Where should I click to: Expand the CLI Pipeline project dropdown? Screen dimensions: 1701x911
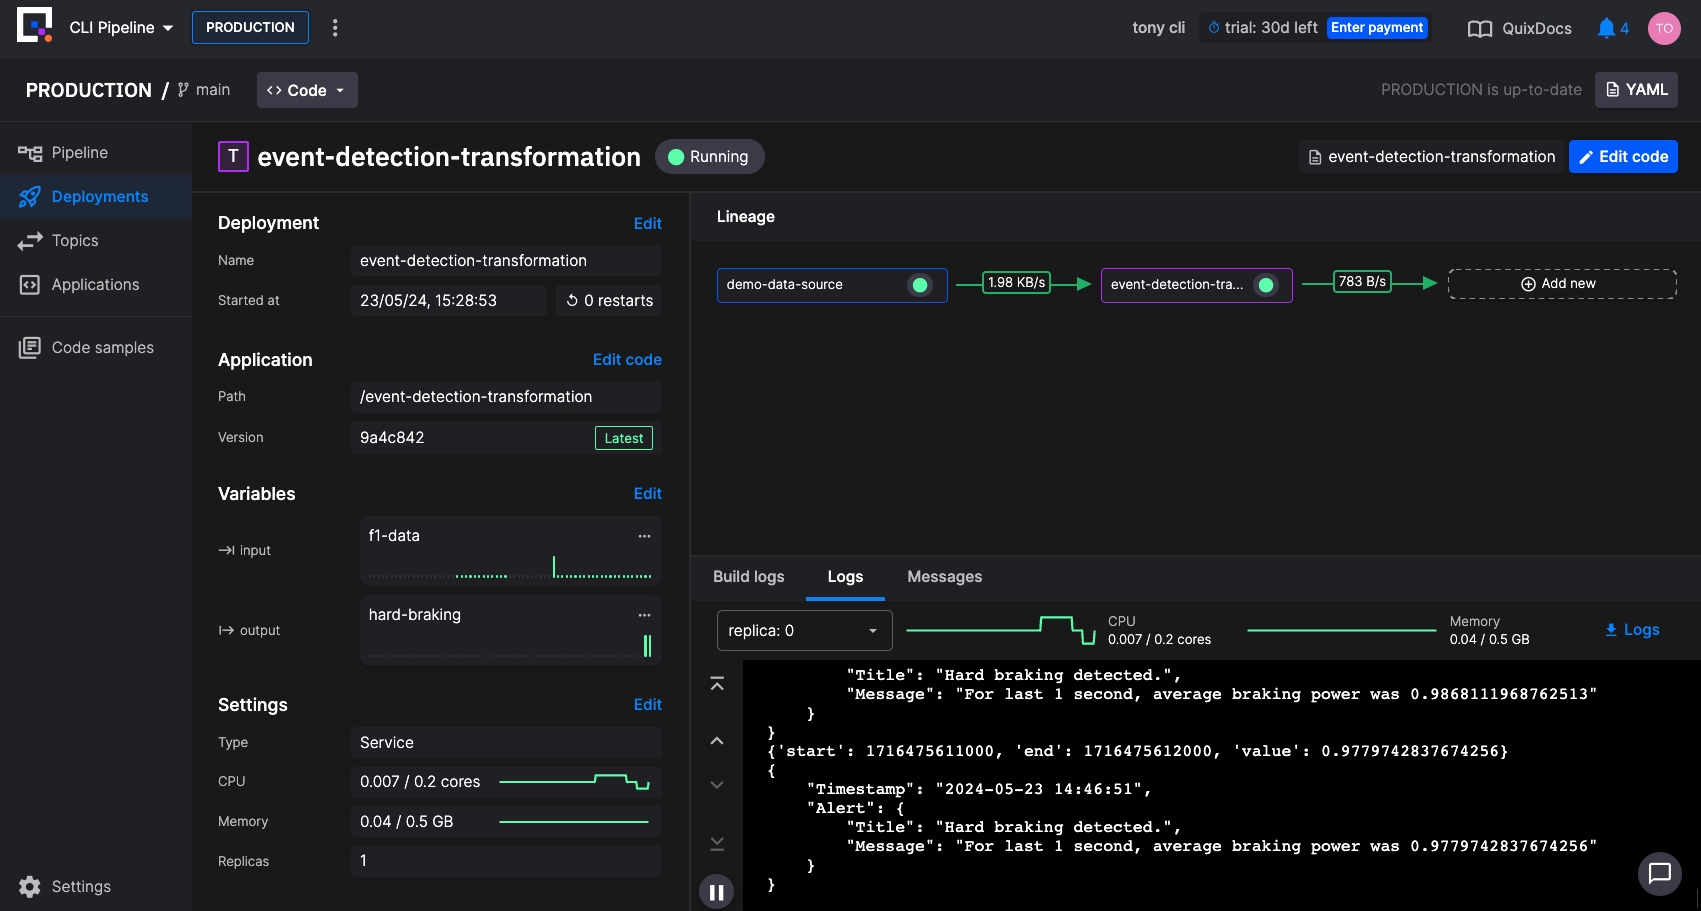pos(121,28)
